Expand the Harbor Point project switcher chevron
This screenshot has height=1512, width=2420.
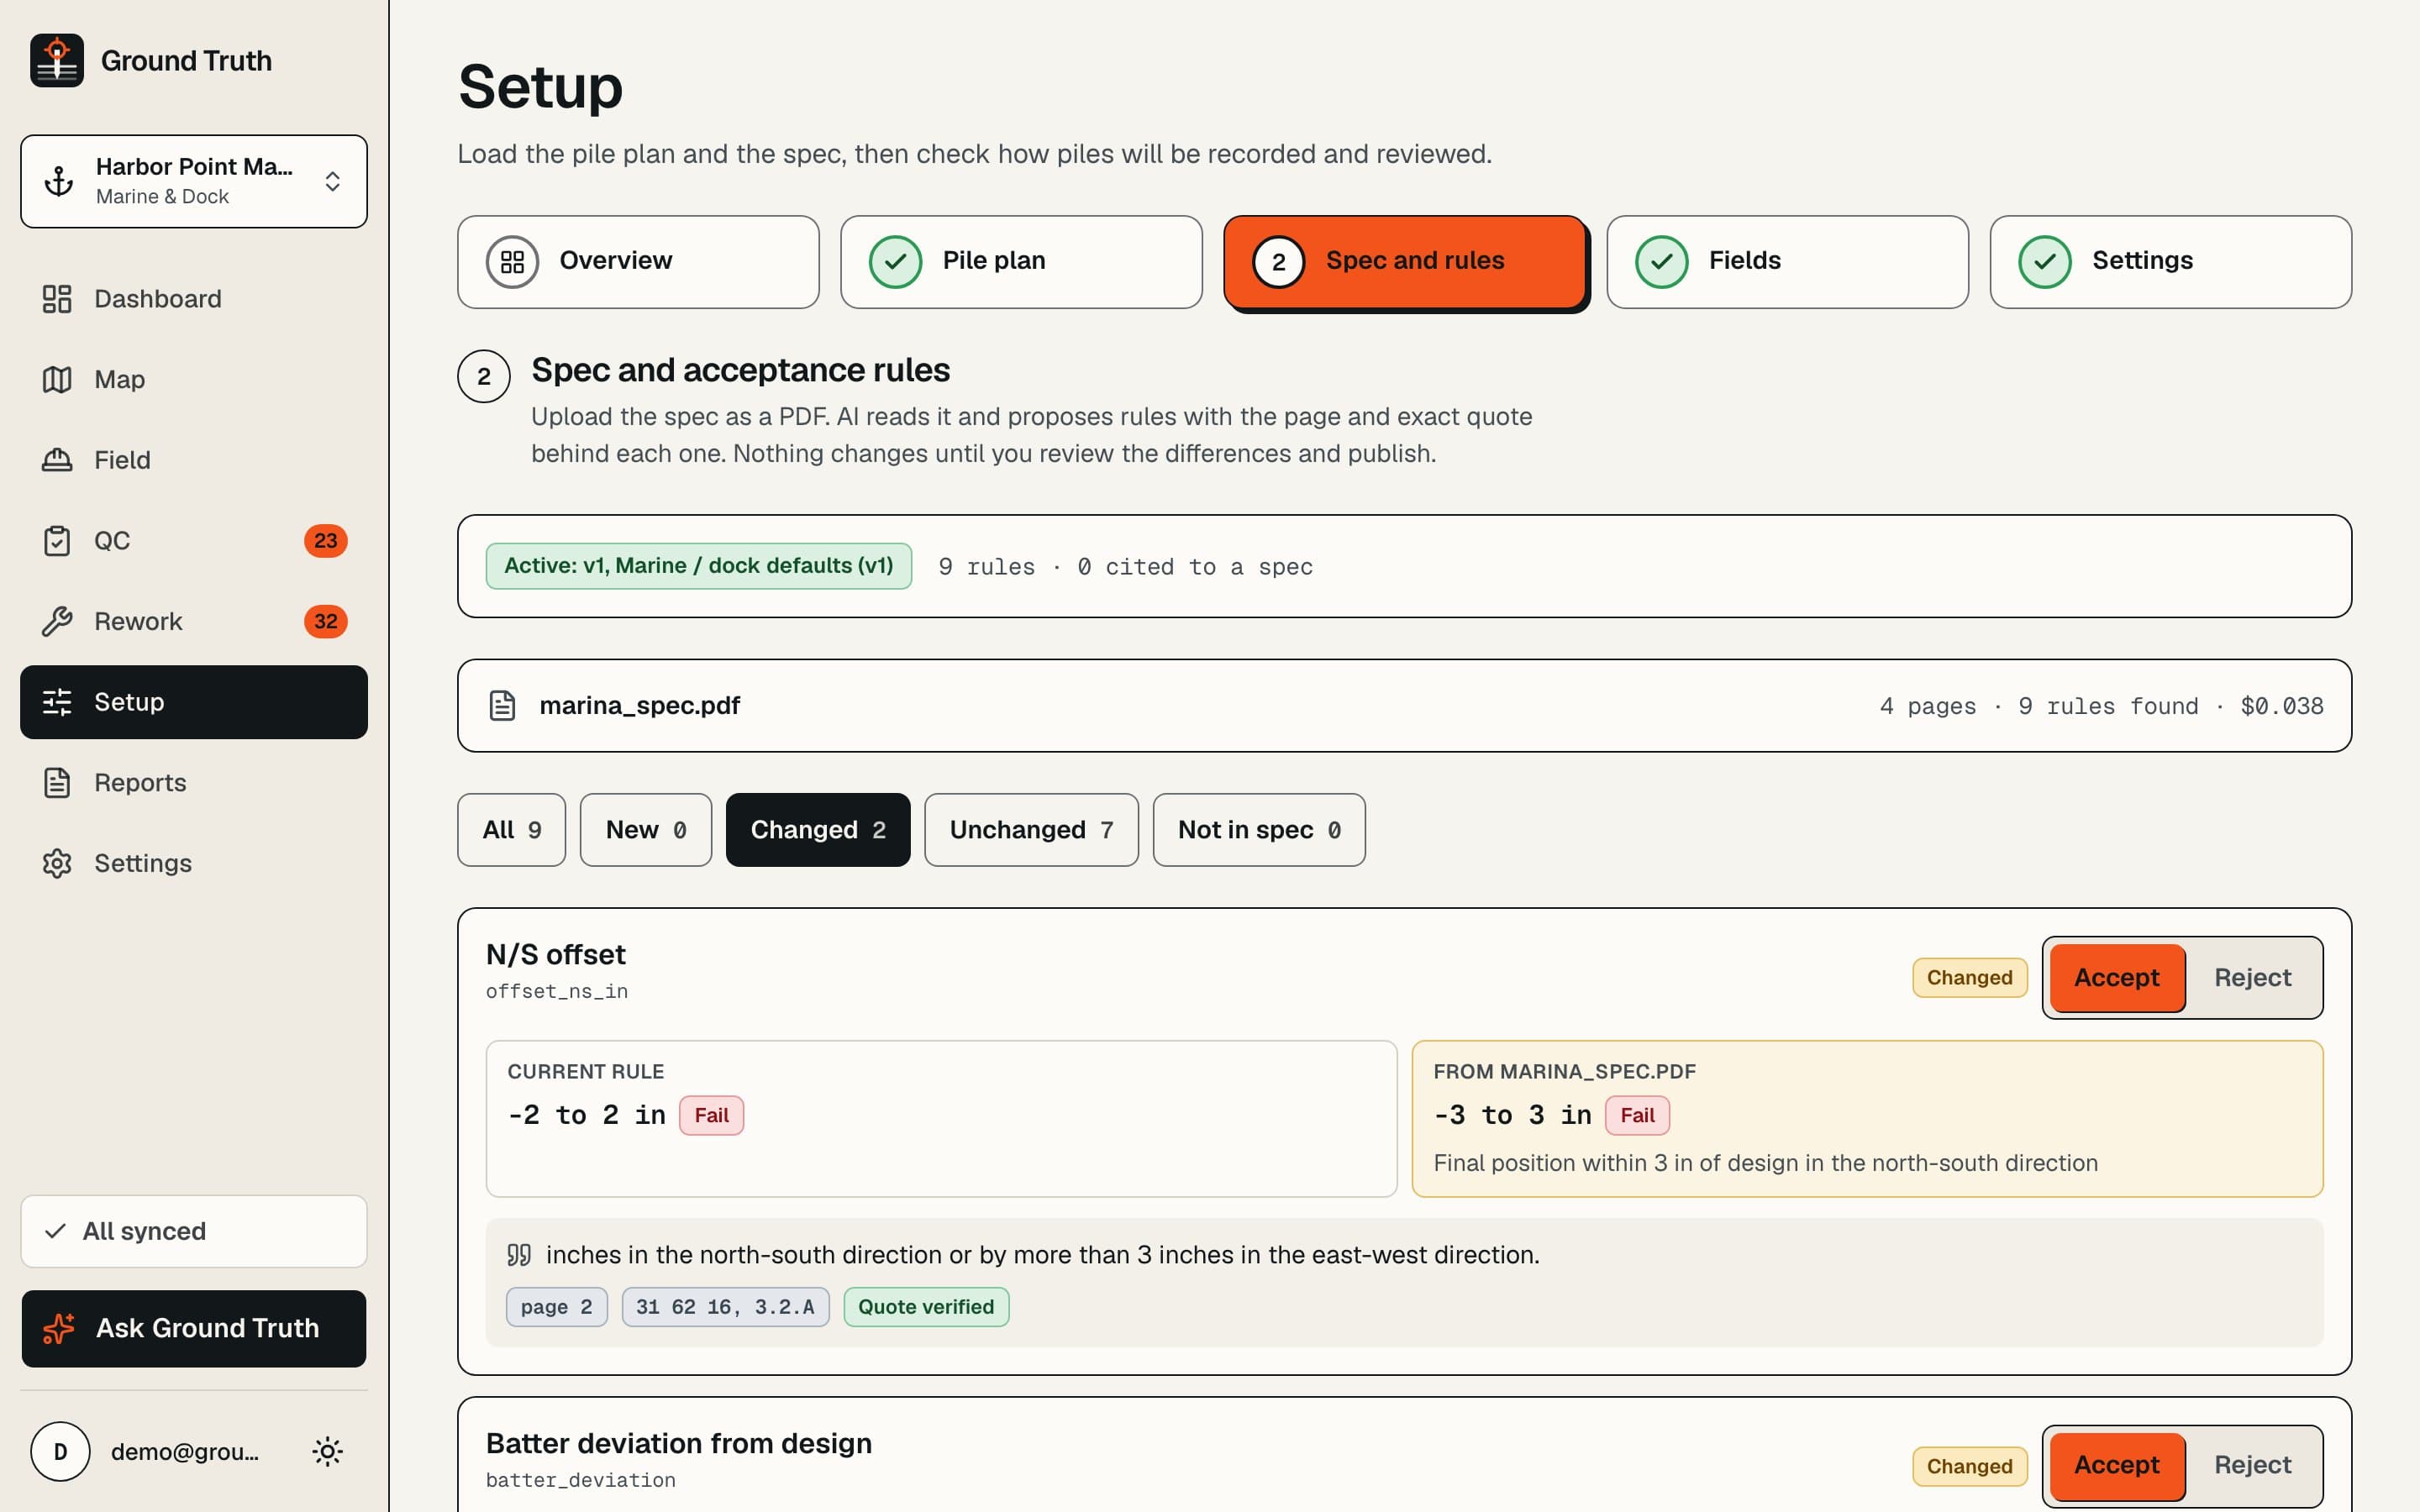pos(333,181)
